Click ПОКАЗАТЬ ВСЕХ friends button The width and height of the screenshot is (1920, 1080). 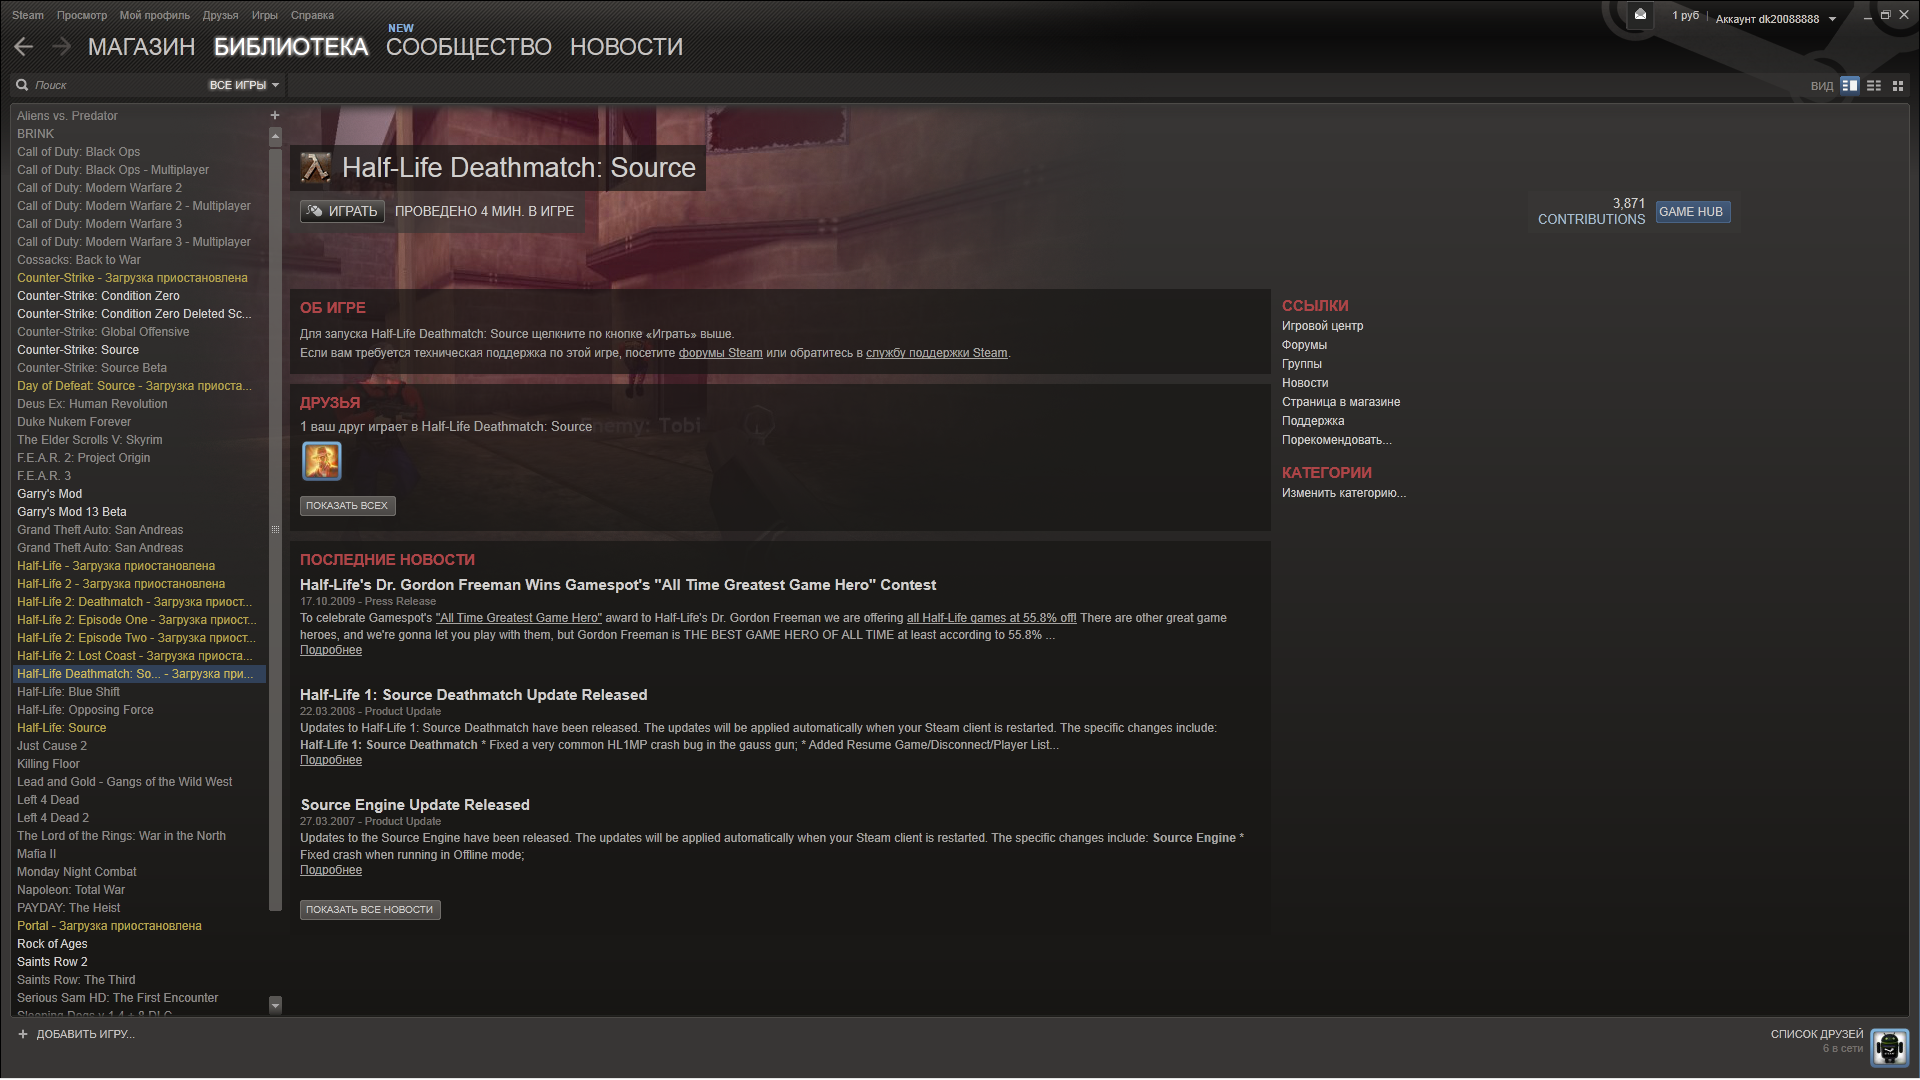[347, 506]
